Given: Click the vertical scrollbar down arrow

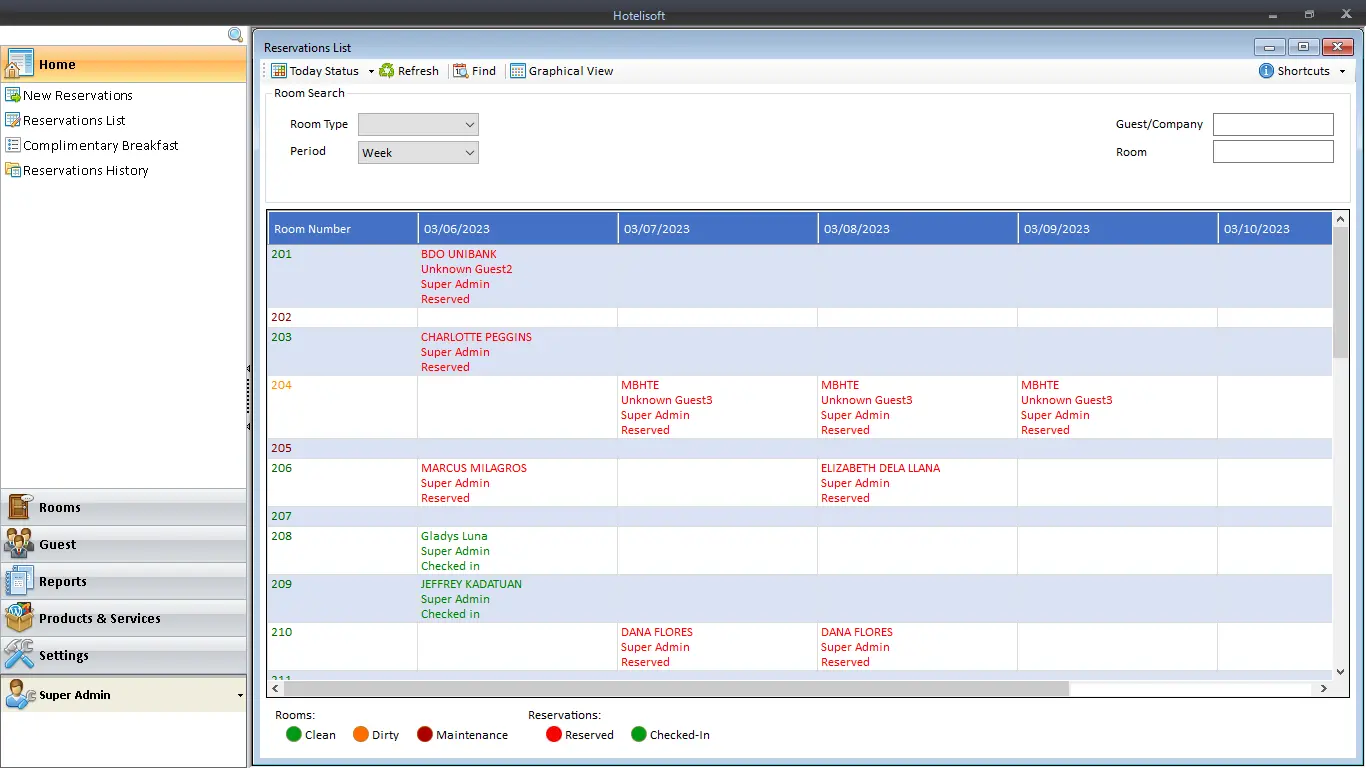Looking at the screenshot, I should 1341,672.
